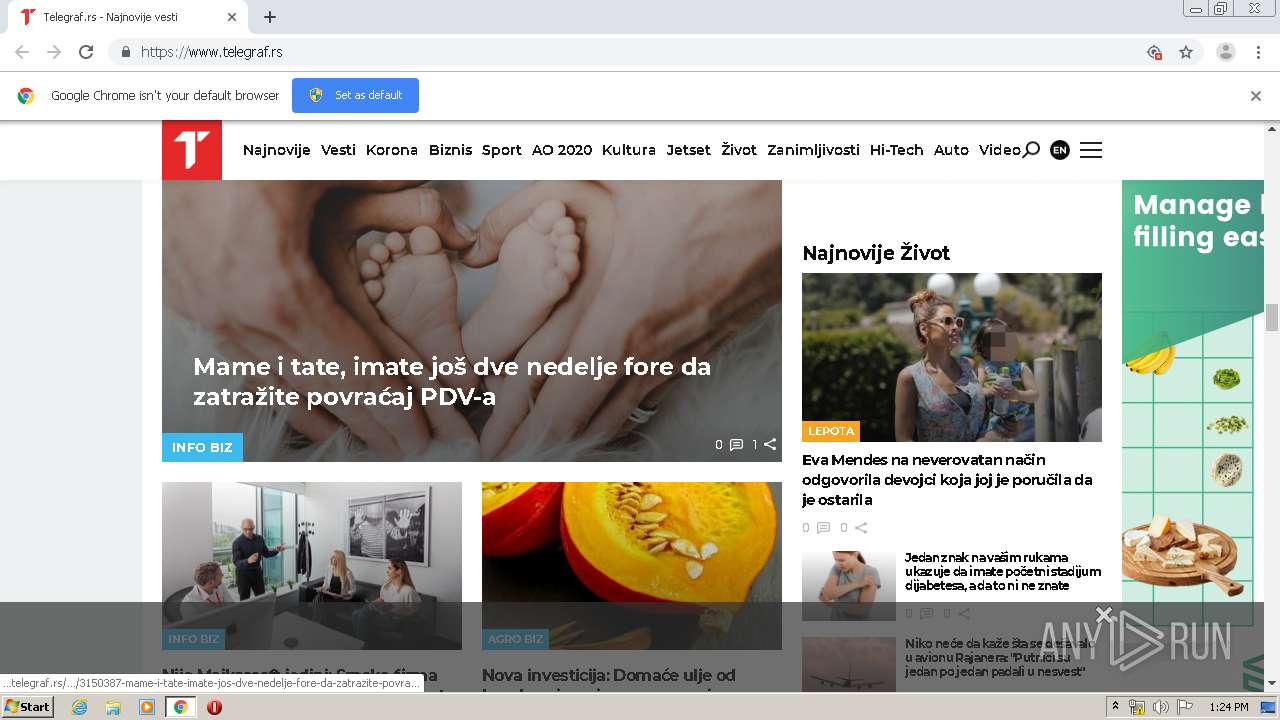Viewport: 1280px width, 720px height.
Task: Set Chrome as default browser
Action: click(355, 96)
